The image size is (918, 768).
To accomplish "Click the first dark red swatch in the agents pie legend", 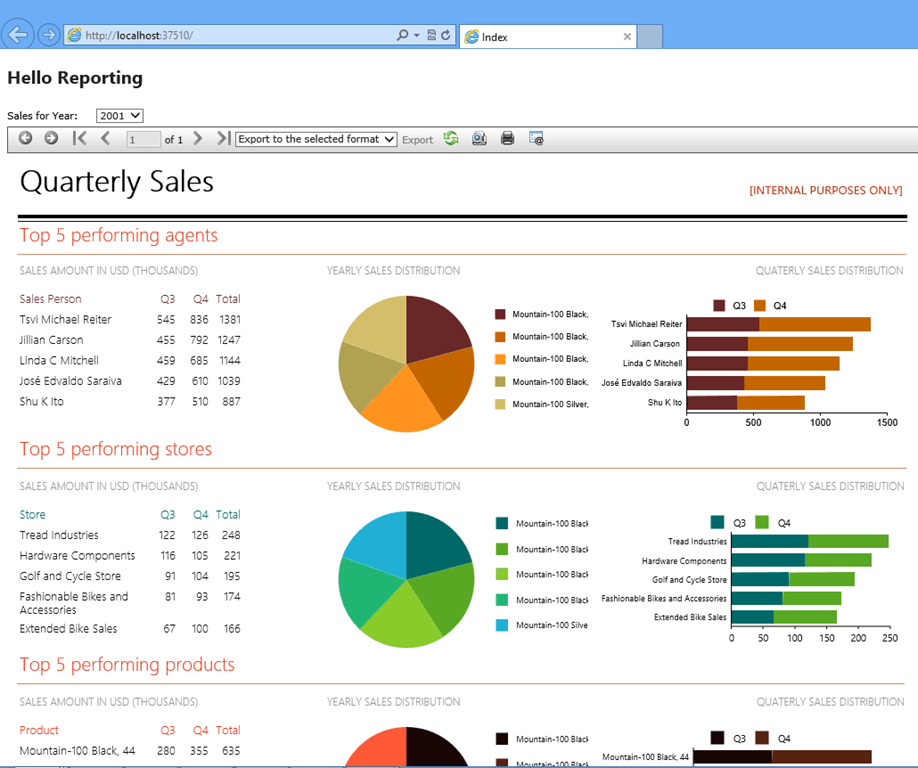I will [500, 314].
